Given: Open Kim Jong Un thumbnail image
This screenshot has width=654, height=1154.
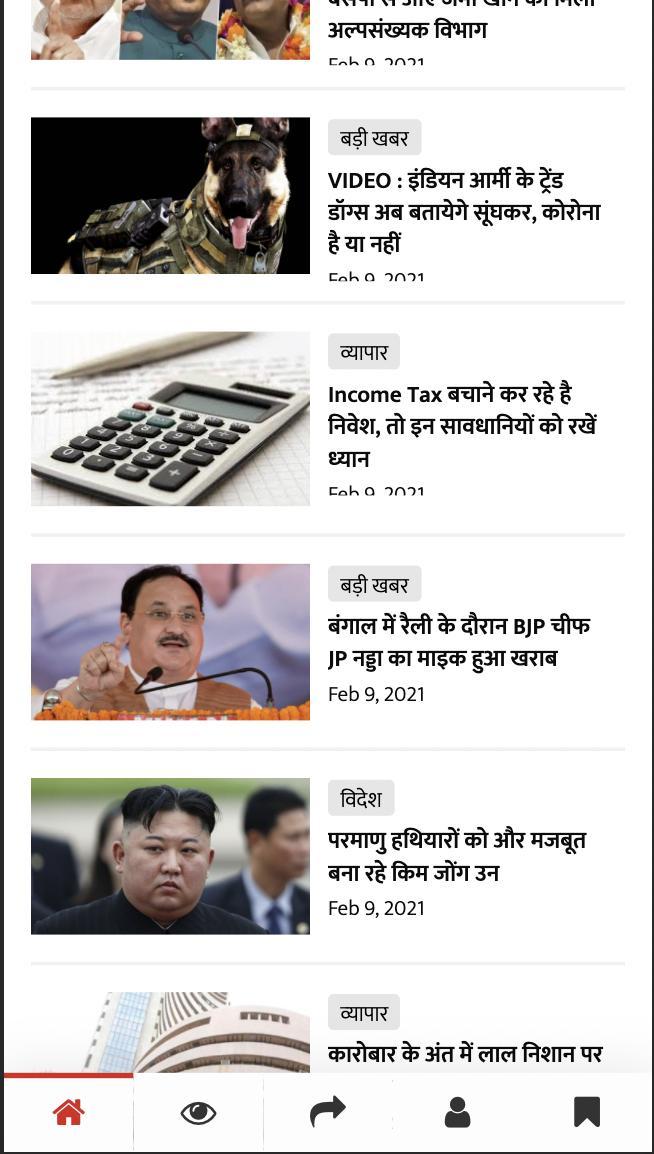Looking at the screenshot, I should [170, 856].
